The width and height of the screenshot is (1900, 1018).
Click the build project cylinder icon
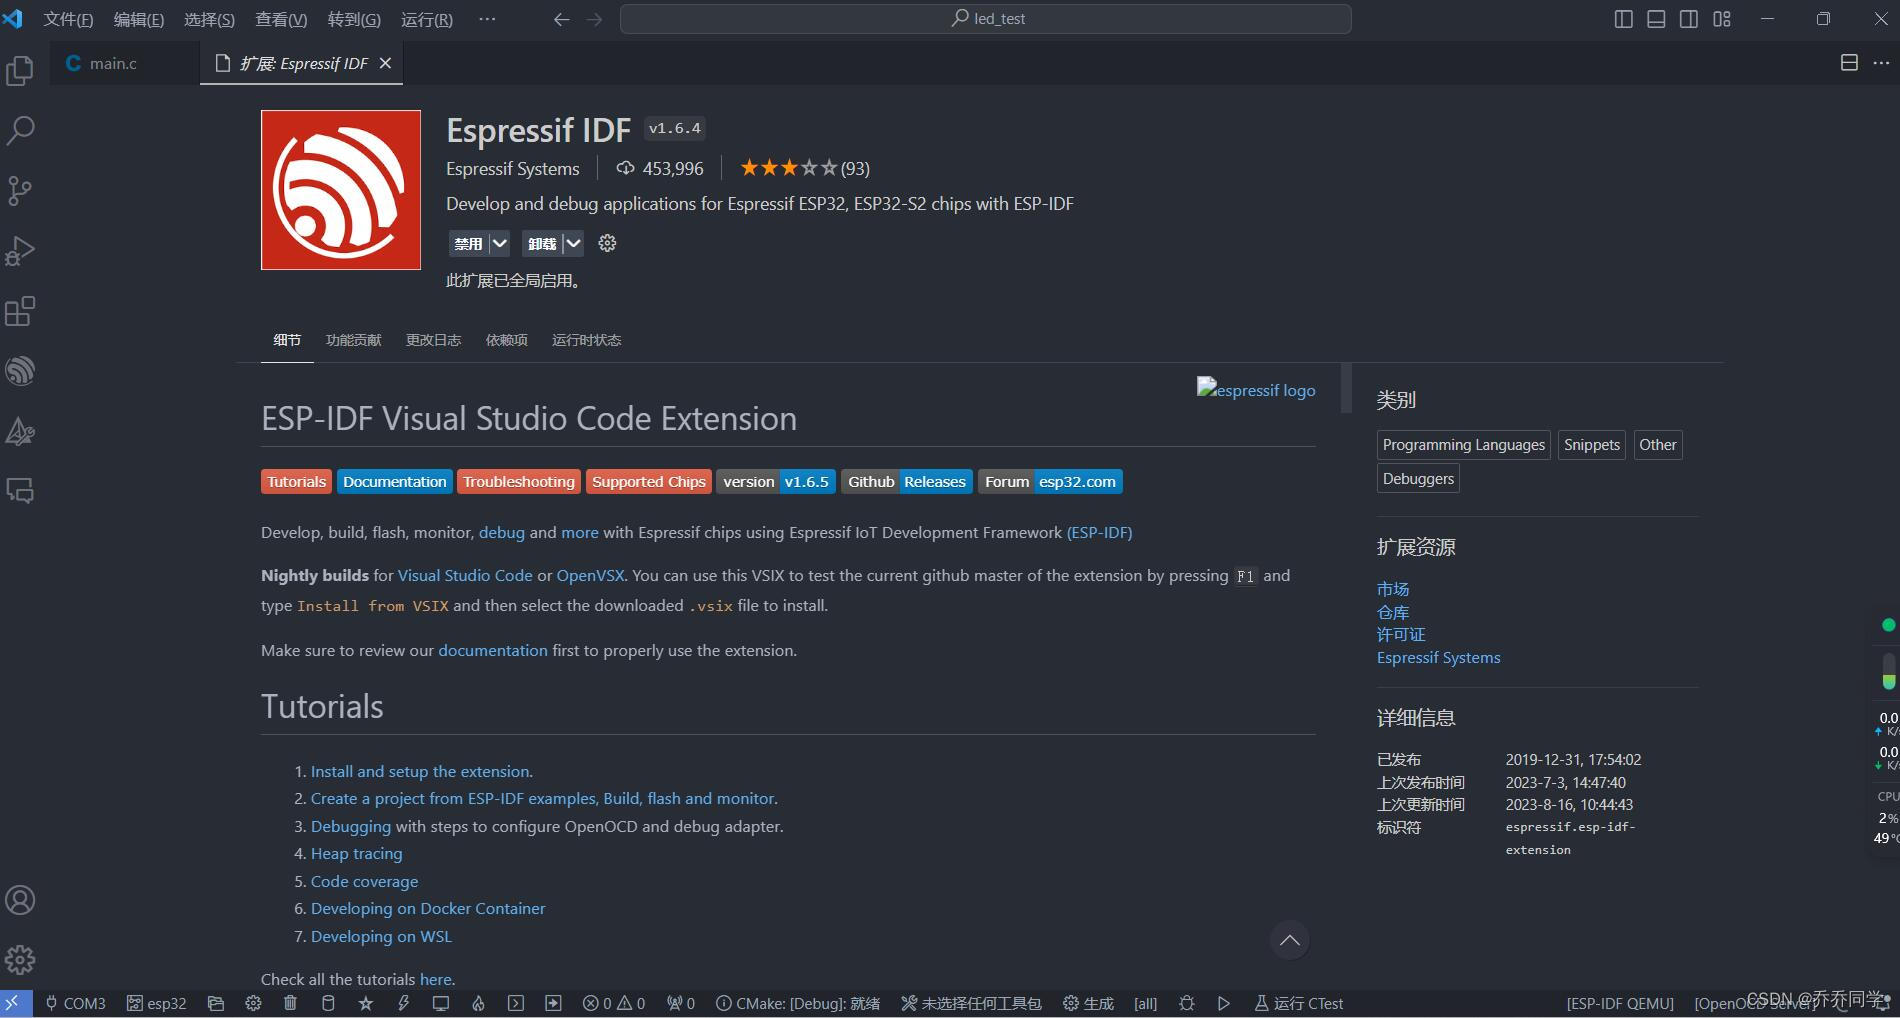click(x=328, y=1003)
